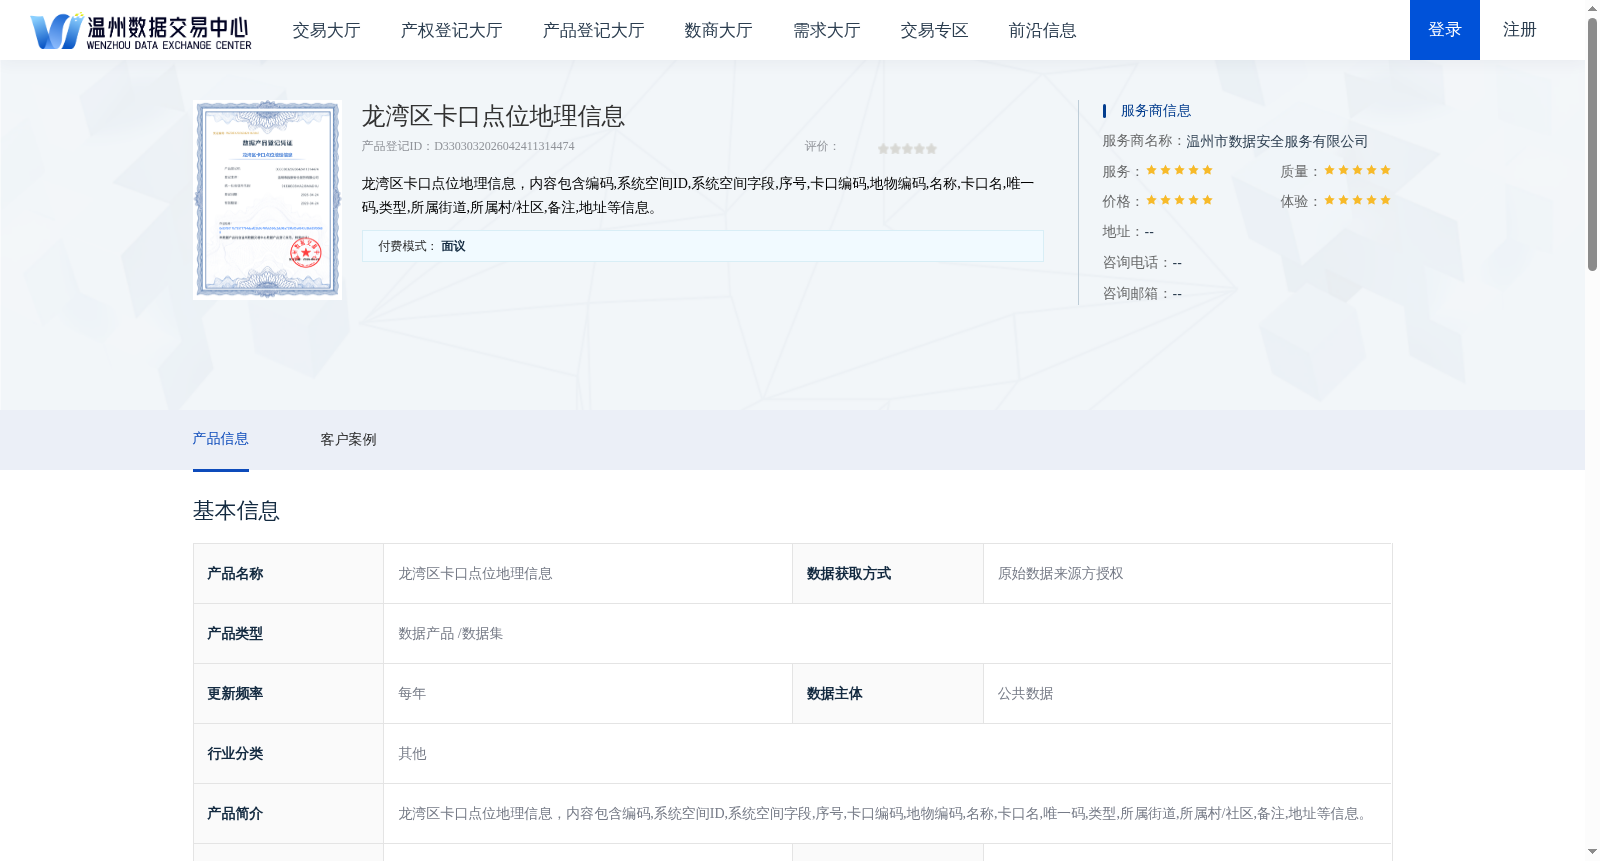Click the 地址 field in provider info
This screenshot has width=1600, height=861.
click(1128, 232)
